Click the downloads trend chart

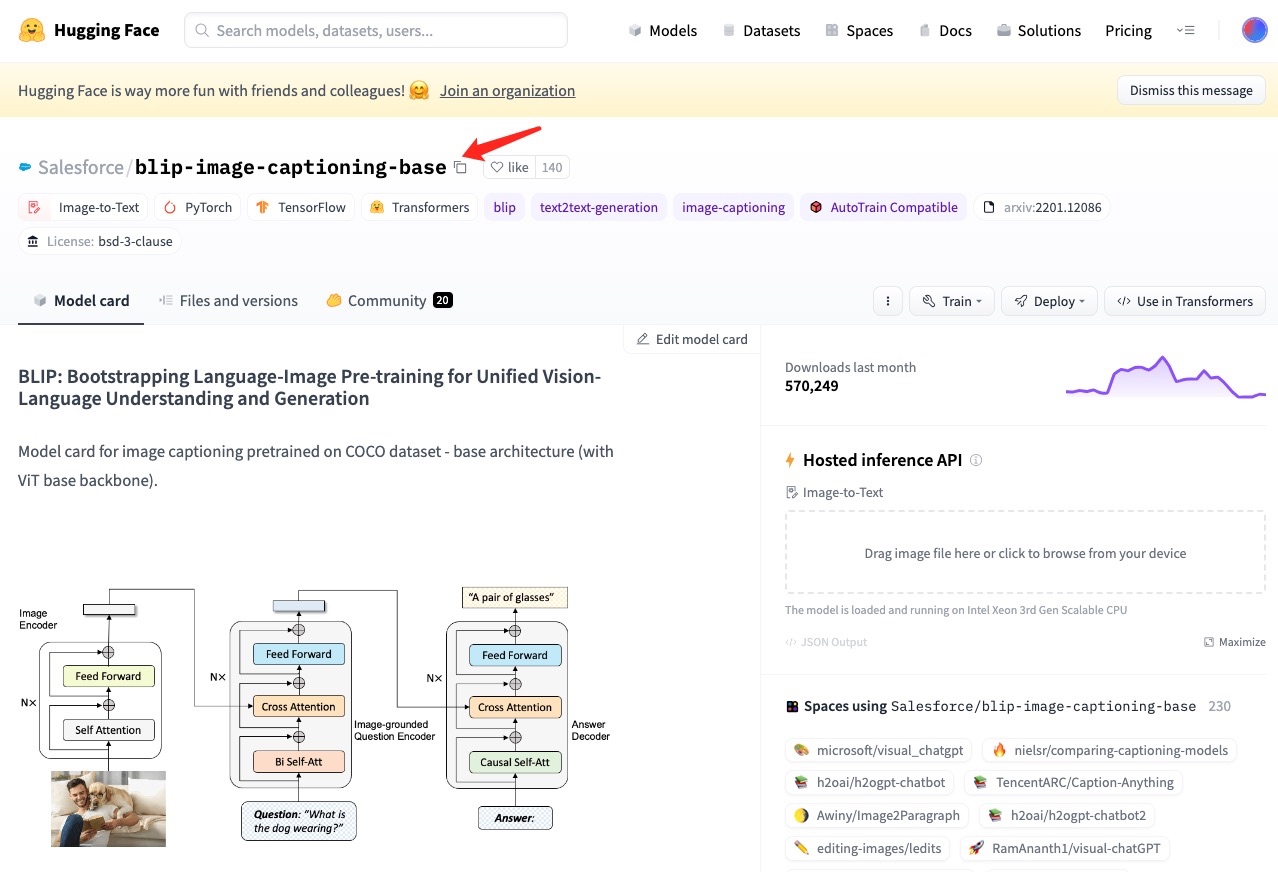[1165, 377]
